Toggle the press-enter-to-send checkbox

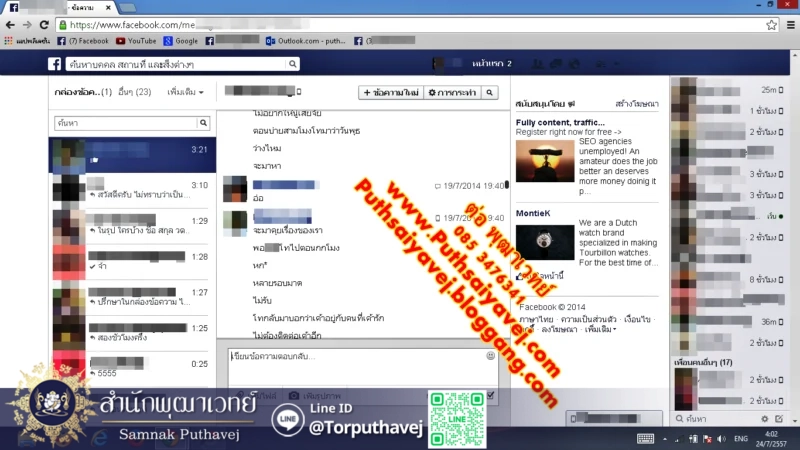(490, 396)
